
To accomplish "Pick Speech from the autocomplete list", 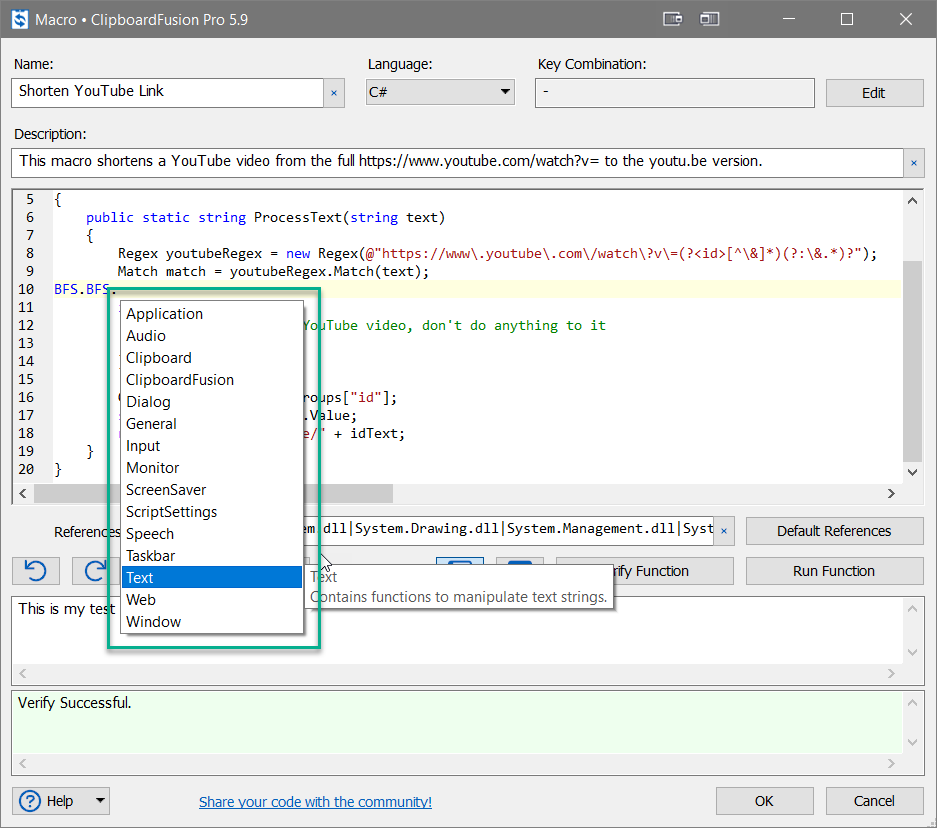I will point(212,534).
